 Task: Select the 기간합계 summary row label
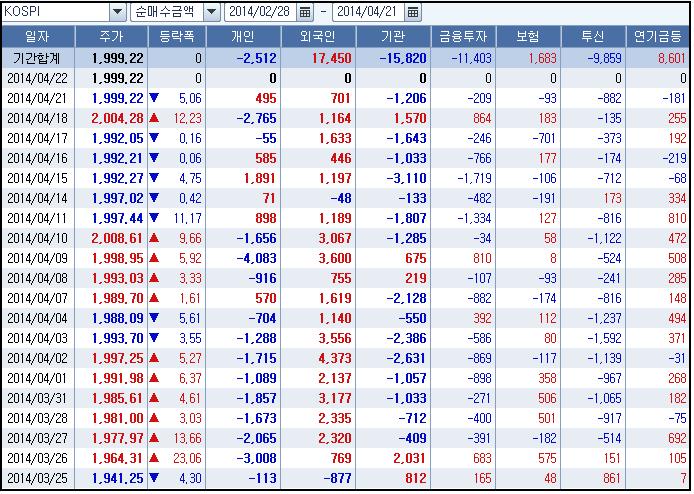pos(38,58)
